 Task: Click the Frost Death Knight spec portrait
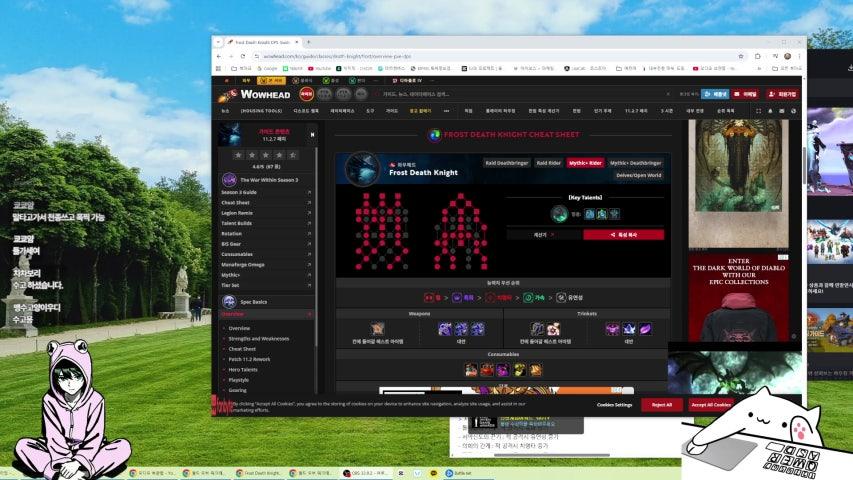(x=362, y=169)
